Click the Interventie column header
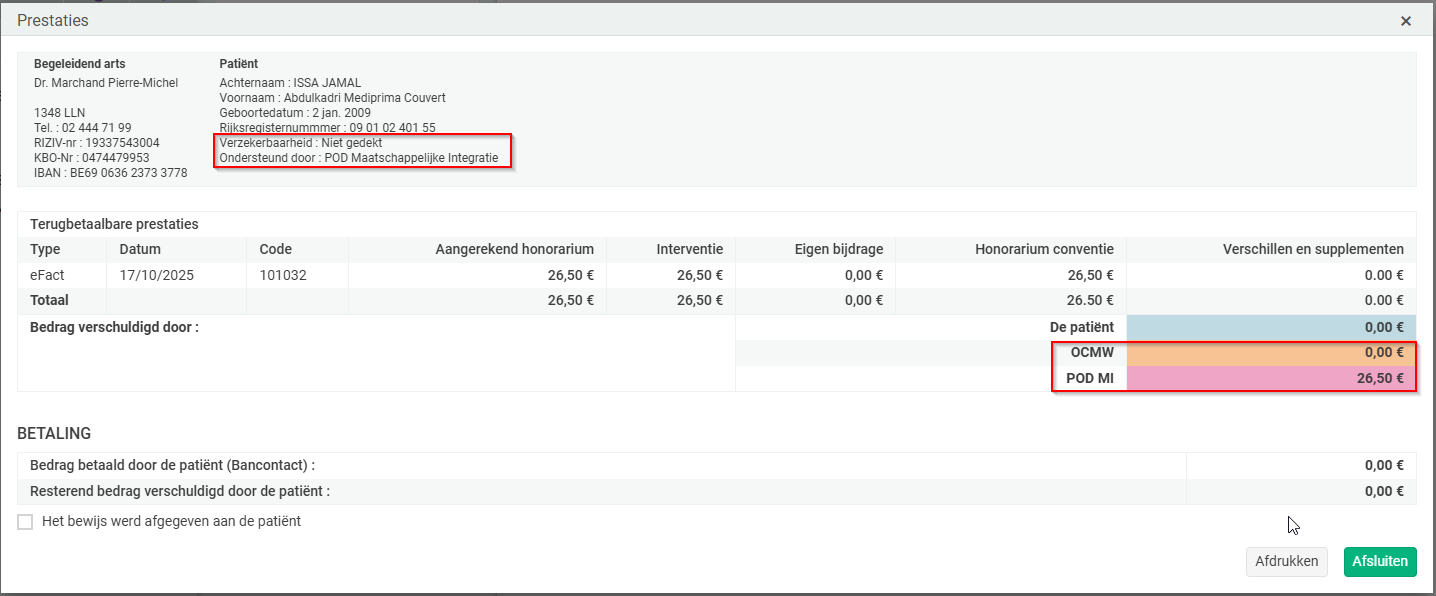The width and height of the screenshot is (1436, 596). click(x=689, y=249)
